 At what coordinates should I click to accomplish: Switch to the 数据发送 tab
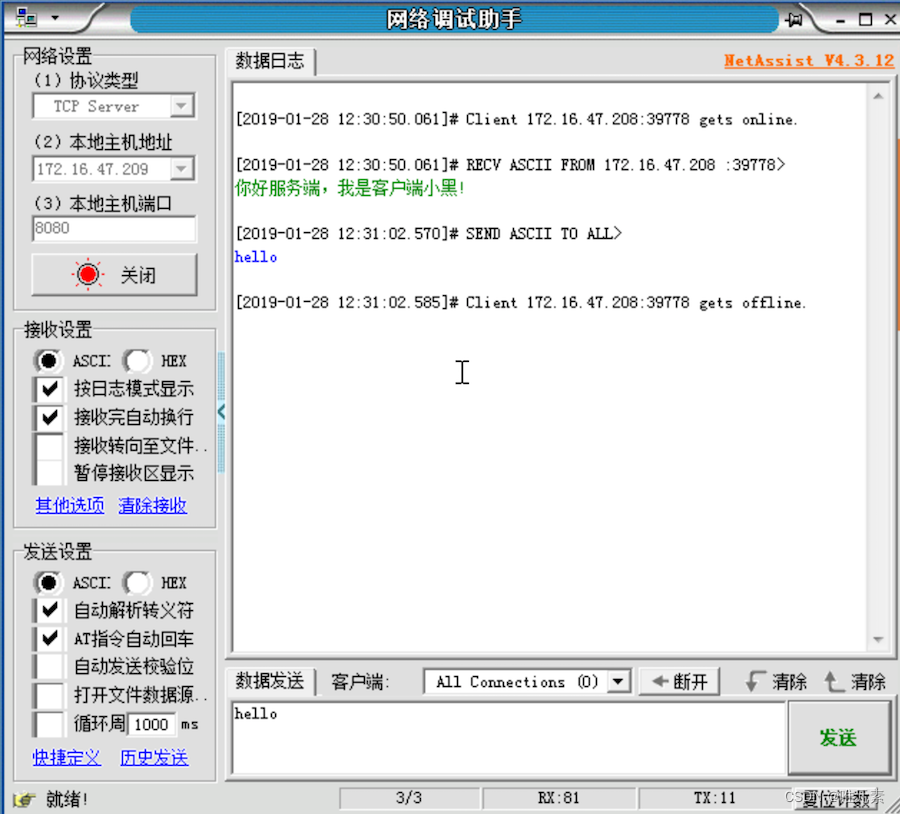(269, 681)
